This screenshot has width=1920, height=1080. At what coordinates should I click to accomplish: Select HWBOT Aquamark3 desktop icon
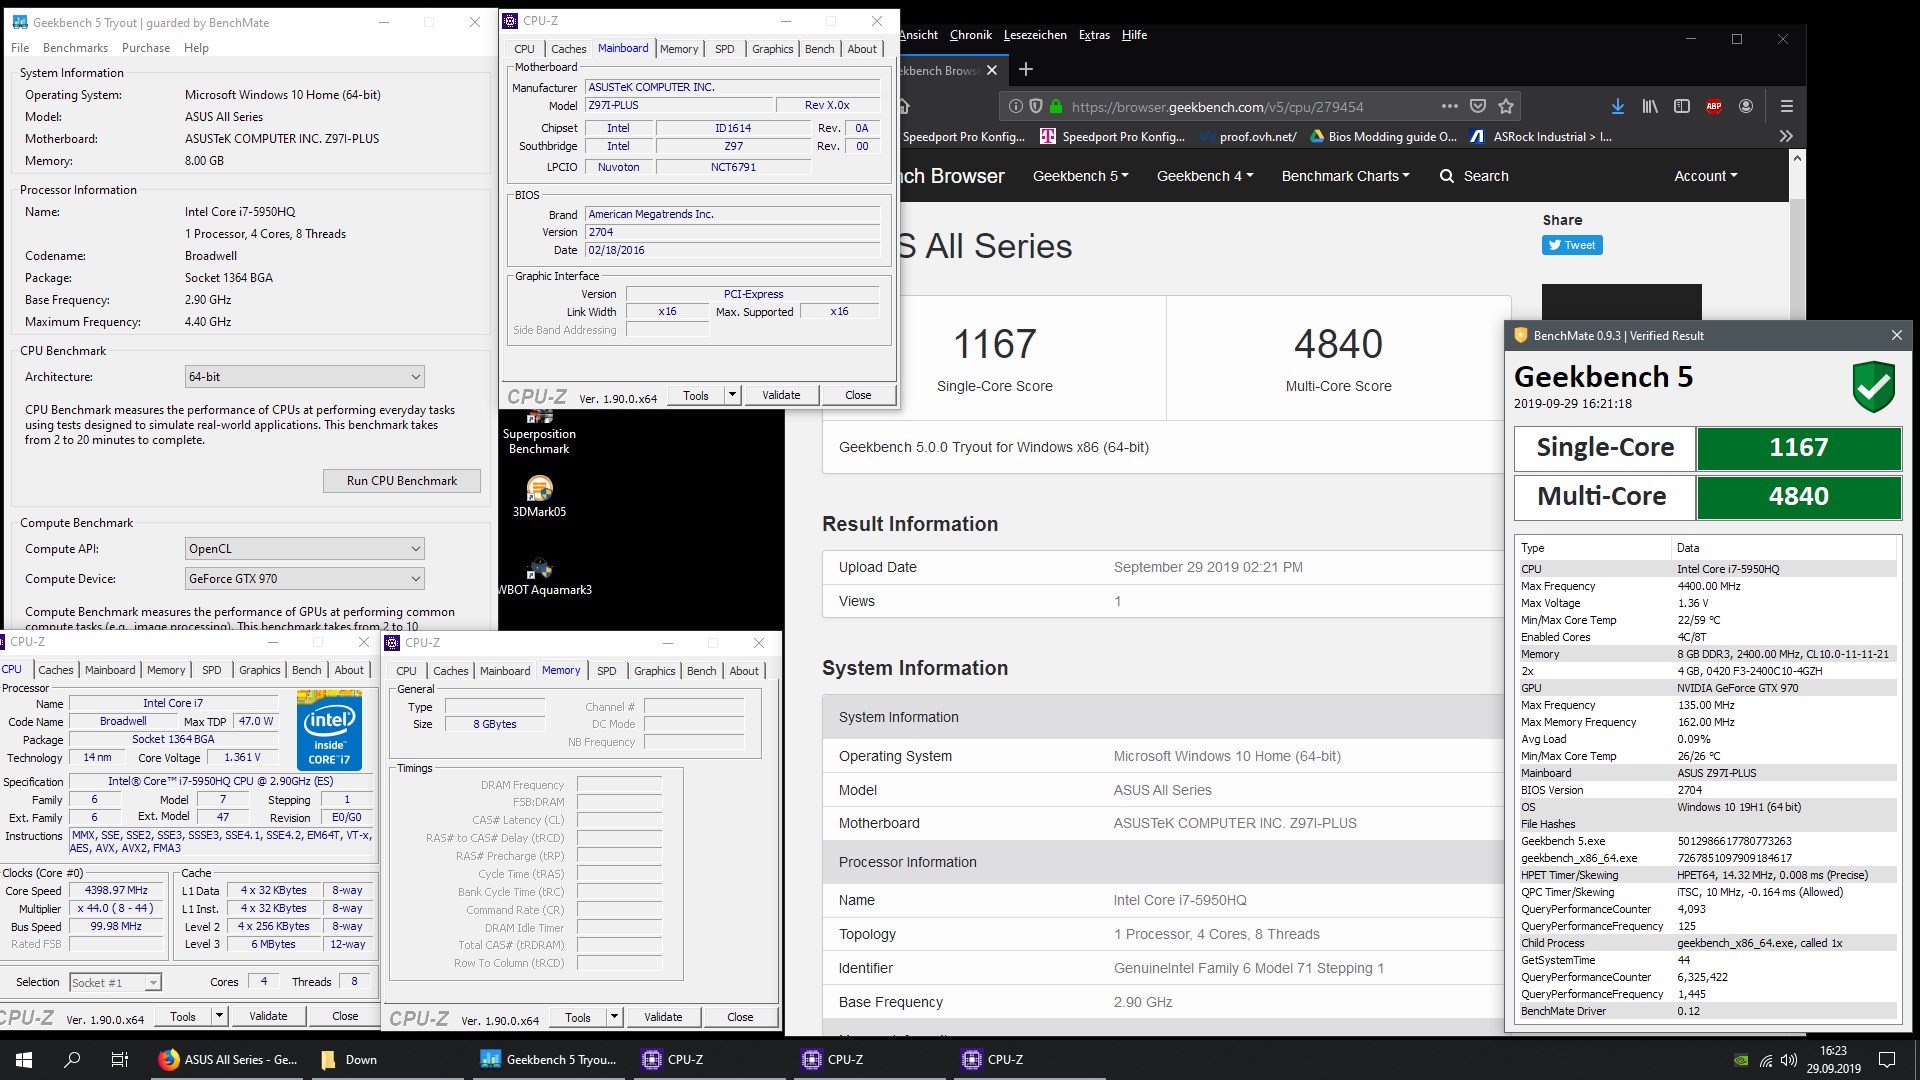[544, 577]
